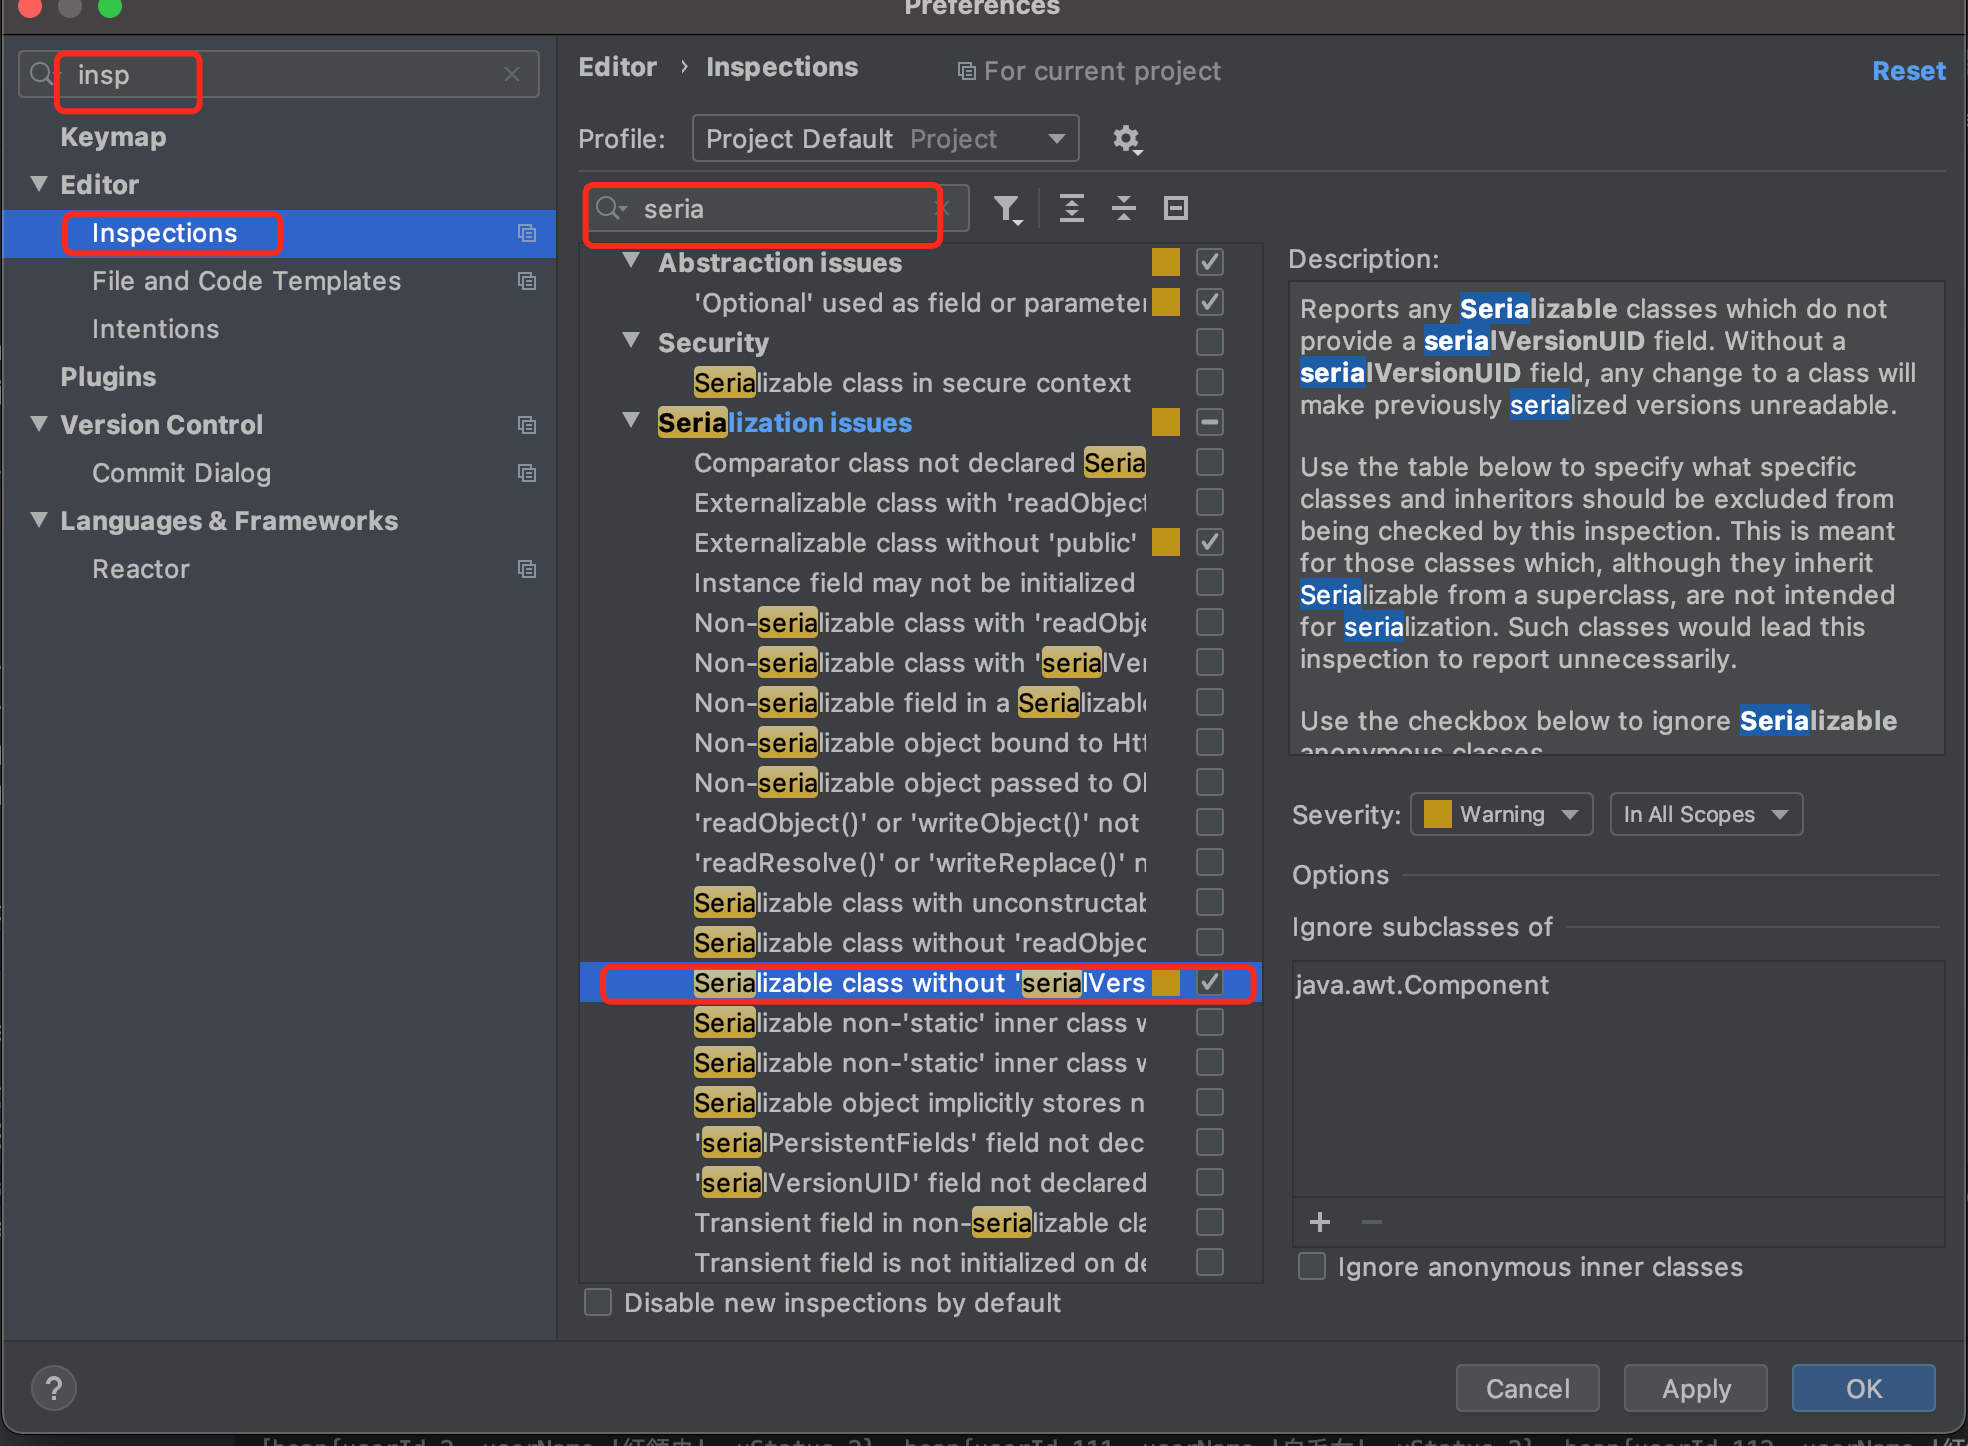Click the Cancel button
The width and height of the screenshot is (1968, 1446).
[x=1527, y=1388]
